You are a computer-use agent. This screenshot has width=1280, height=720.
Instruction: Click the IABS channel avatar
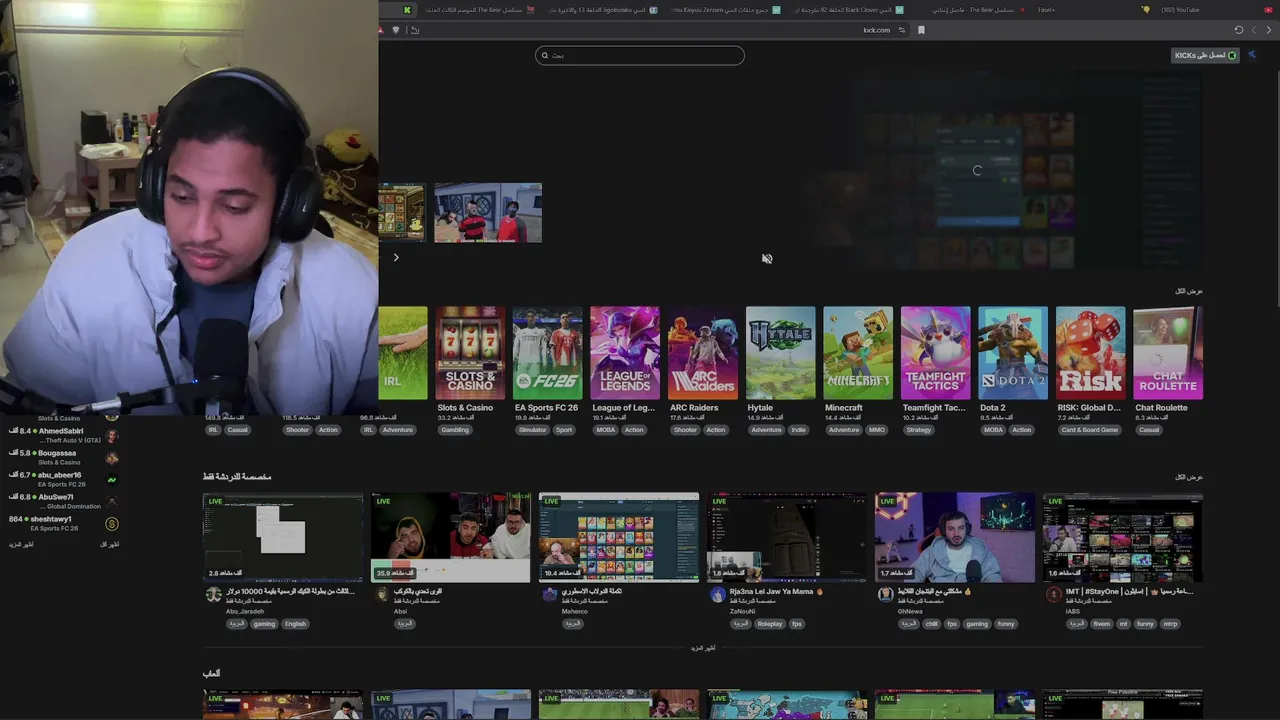[1053, 595]
